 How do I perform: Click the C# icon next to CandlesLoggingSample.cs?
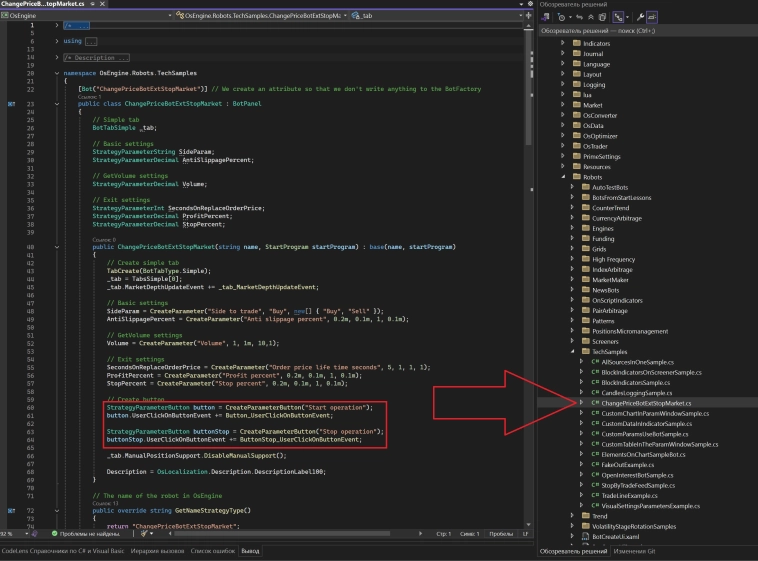coord(594,392)
